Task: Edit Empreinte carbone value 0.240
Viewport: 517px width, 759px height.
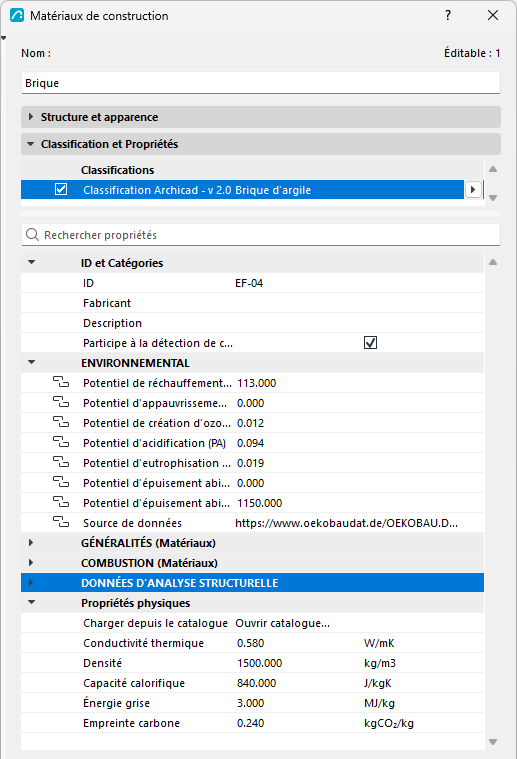Action: [x=250, y=723]
